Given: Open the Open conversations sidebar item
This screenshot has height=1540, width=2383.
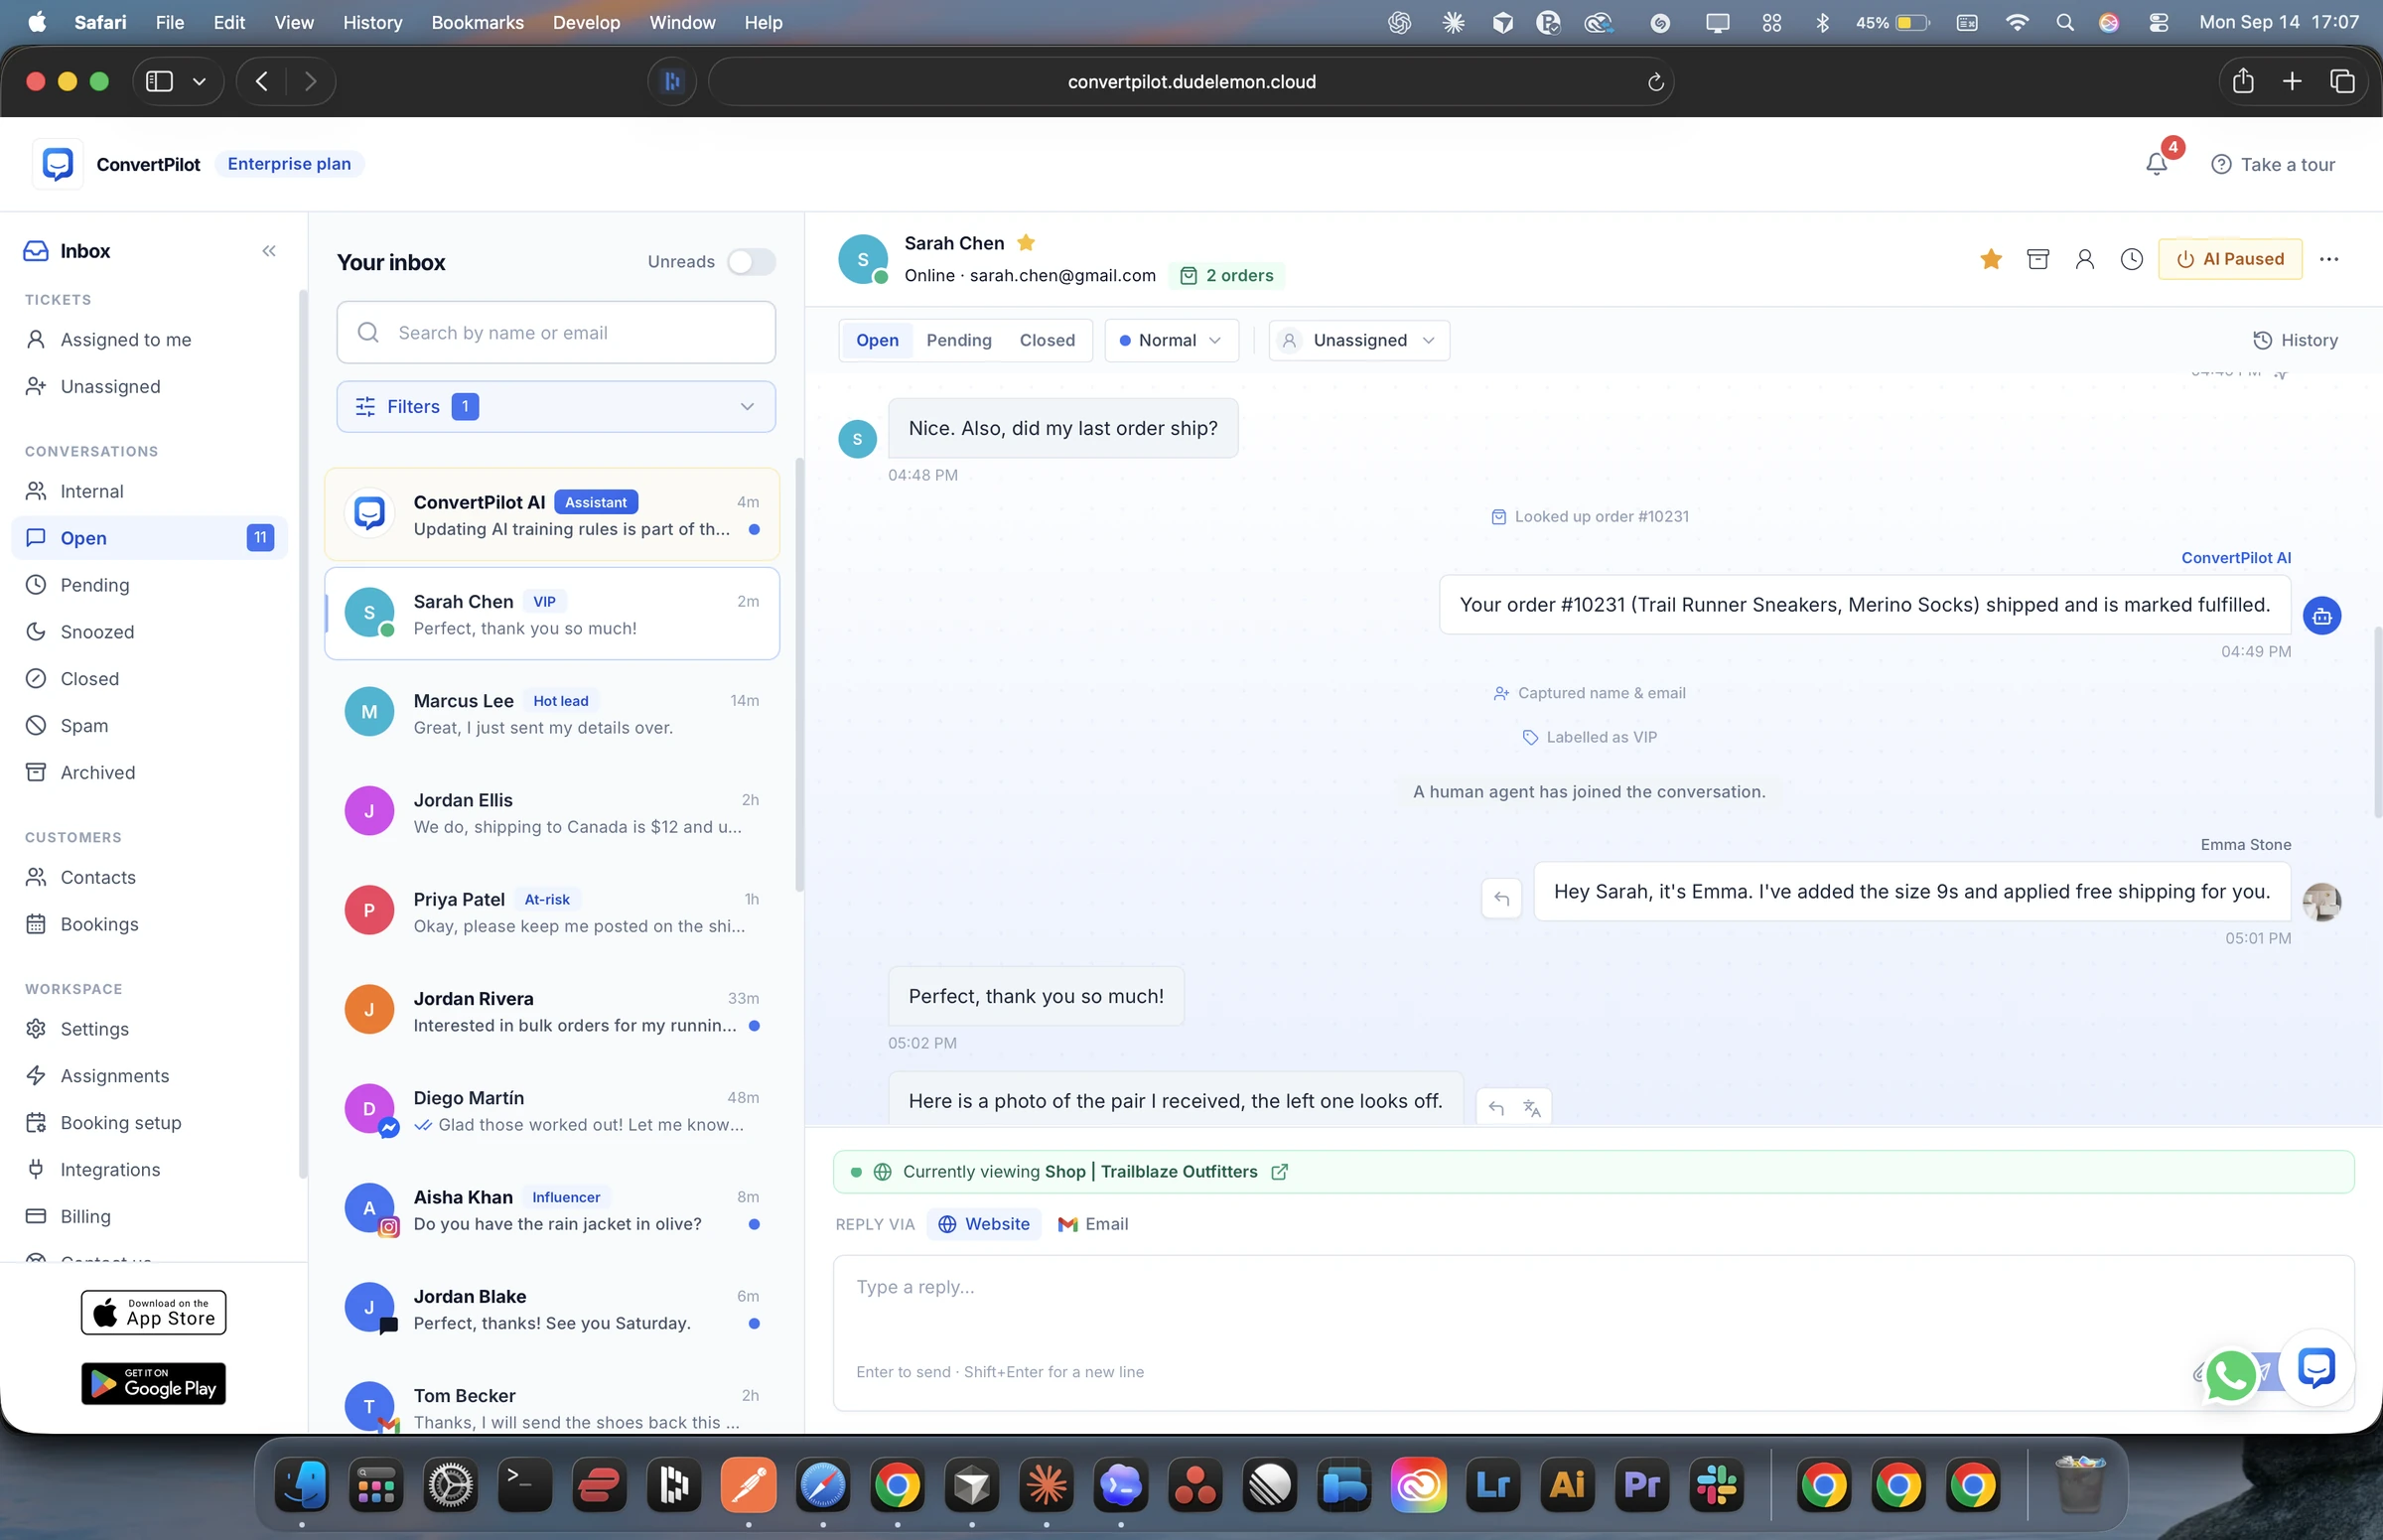Looking at the screenshot, I should (150, 538).
